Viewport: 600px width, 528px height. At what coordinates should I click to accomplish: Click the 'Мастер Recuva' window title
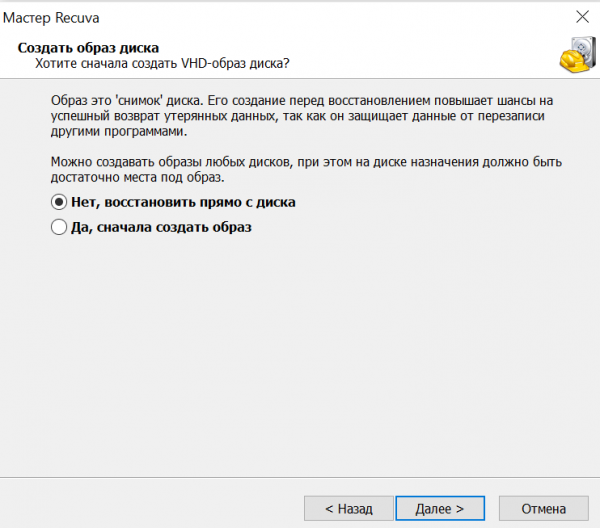click(x=51, y=18)
